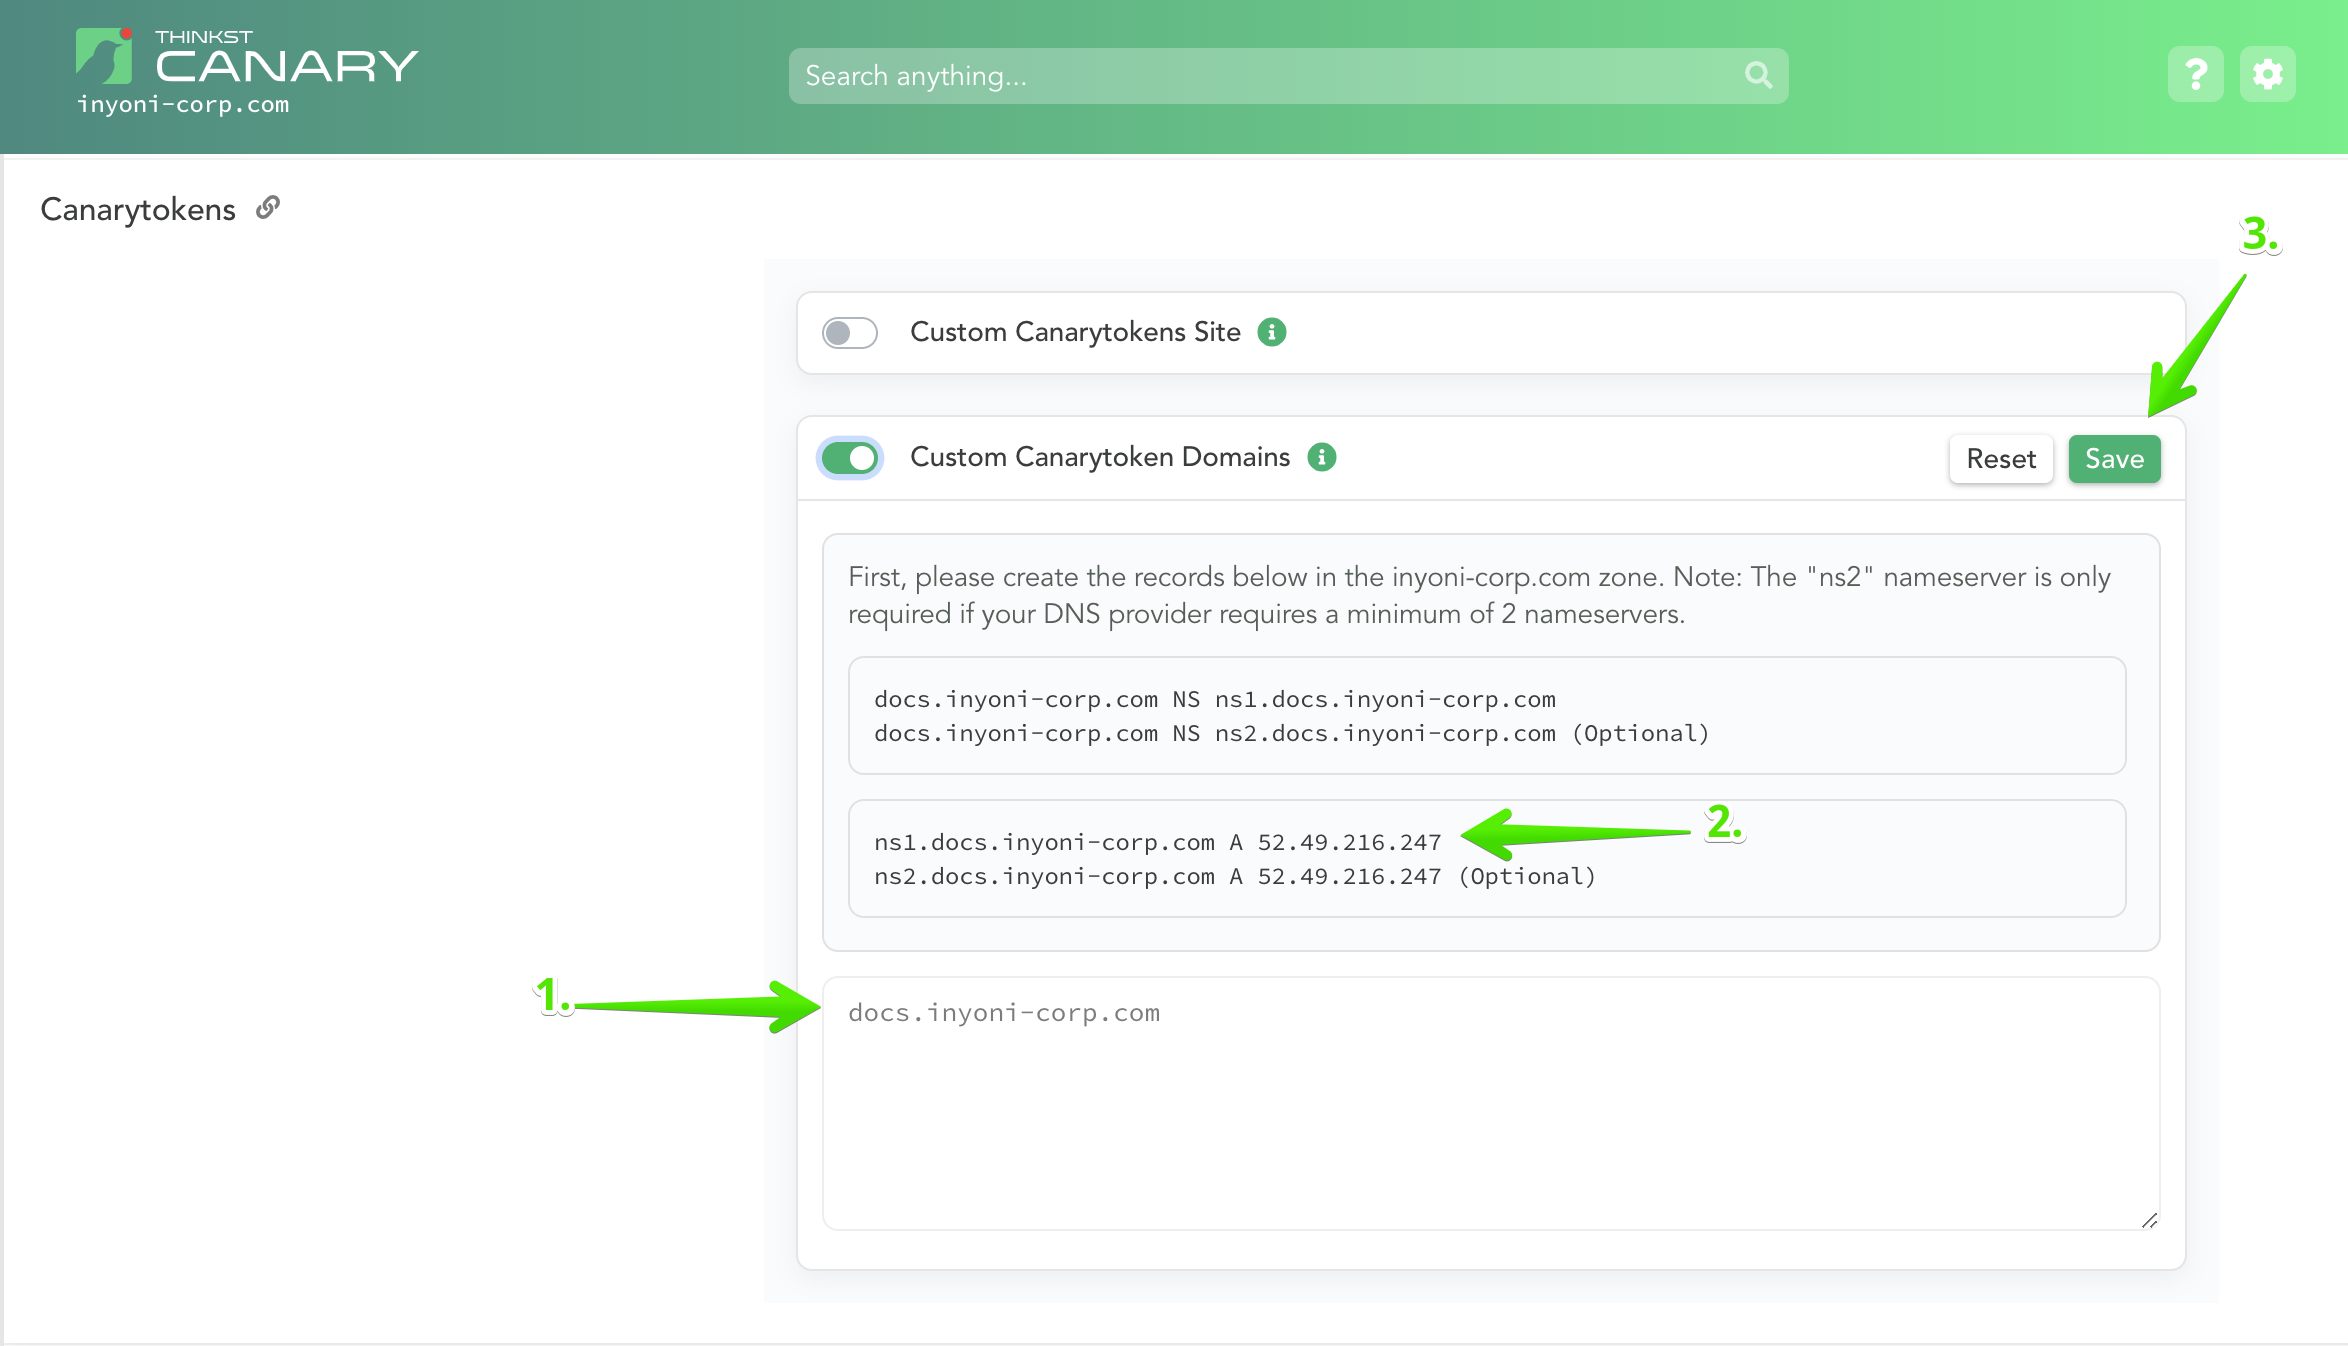Click the inyoni-corp.com text under logo
Viewport: 2348px width, 1346px height.
pyautogui.click(x=183, y=105)
